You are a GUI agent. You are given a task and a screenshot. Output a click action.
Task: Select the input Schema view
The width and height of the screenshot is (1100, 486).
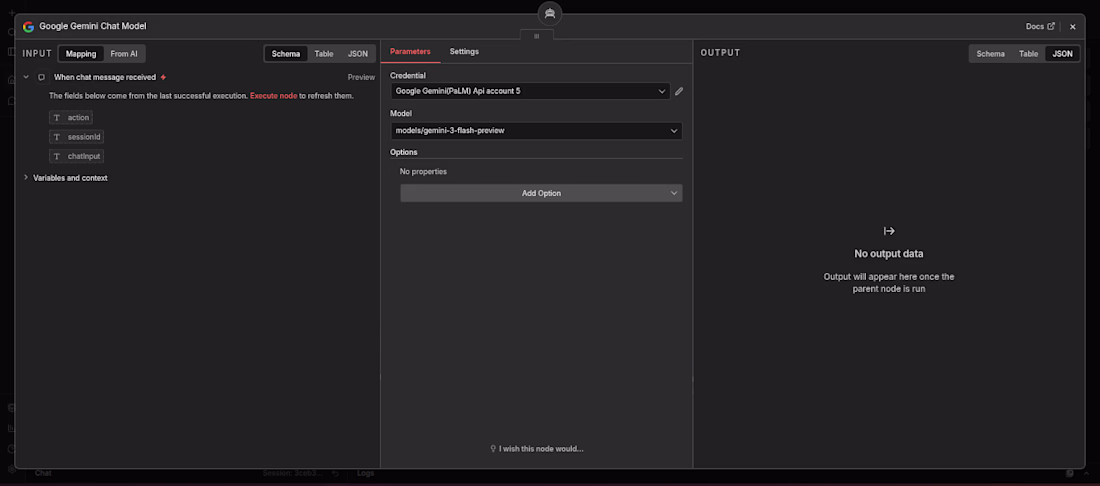(286, 53)
